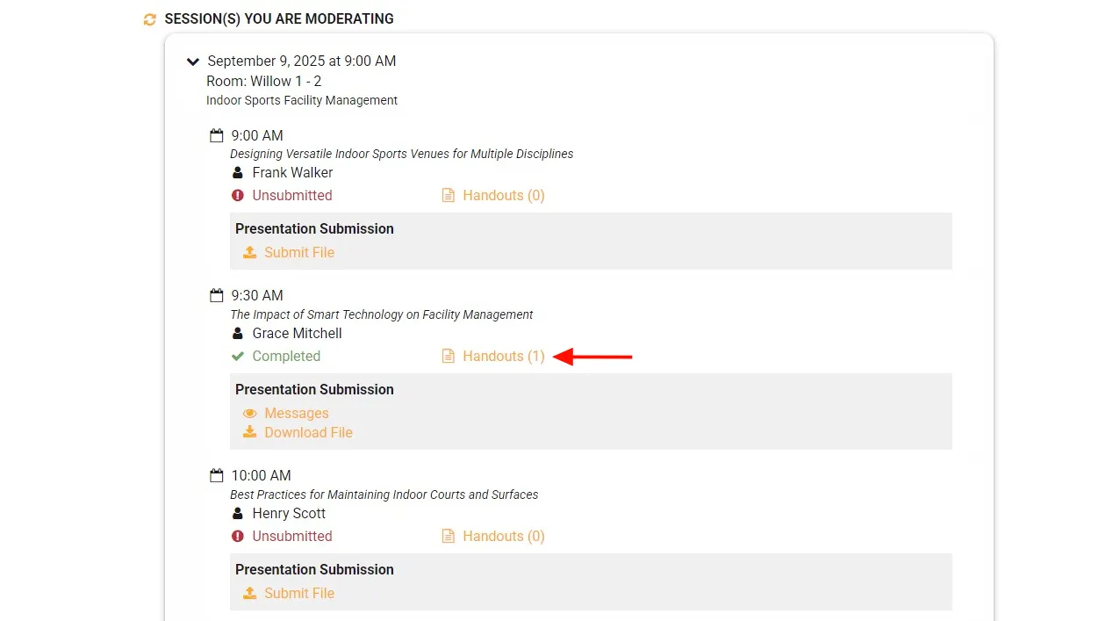Click the Indoor Sports Facility Management label
The height and width of the screenshot is (621, 1120).
coord(302,100)
